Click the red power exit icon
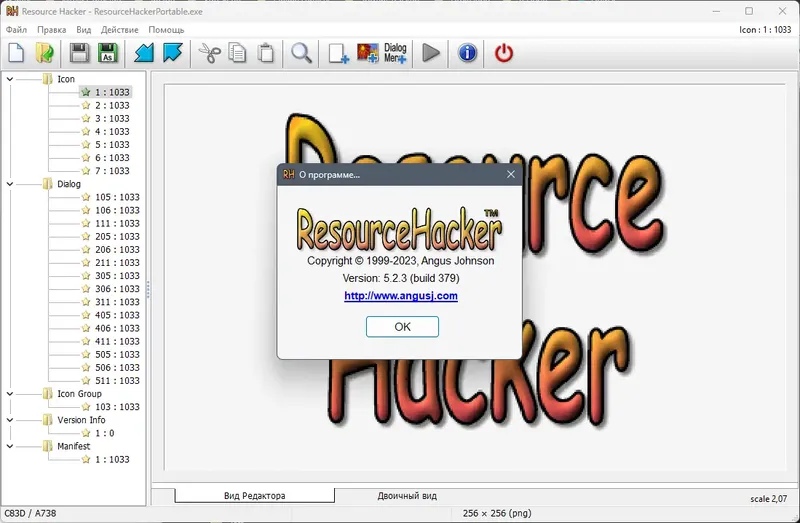800x523 pixels. click(504, 53)
